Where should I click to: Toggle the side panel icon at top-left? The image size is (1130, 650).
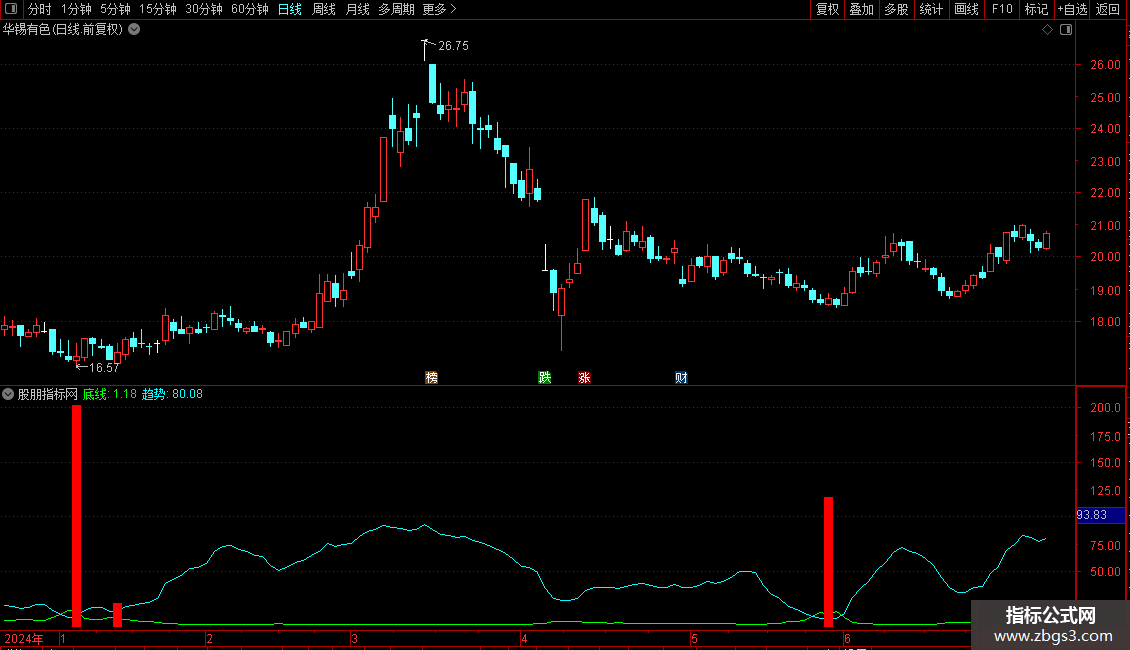coord(11,9)
